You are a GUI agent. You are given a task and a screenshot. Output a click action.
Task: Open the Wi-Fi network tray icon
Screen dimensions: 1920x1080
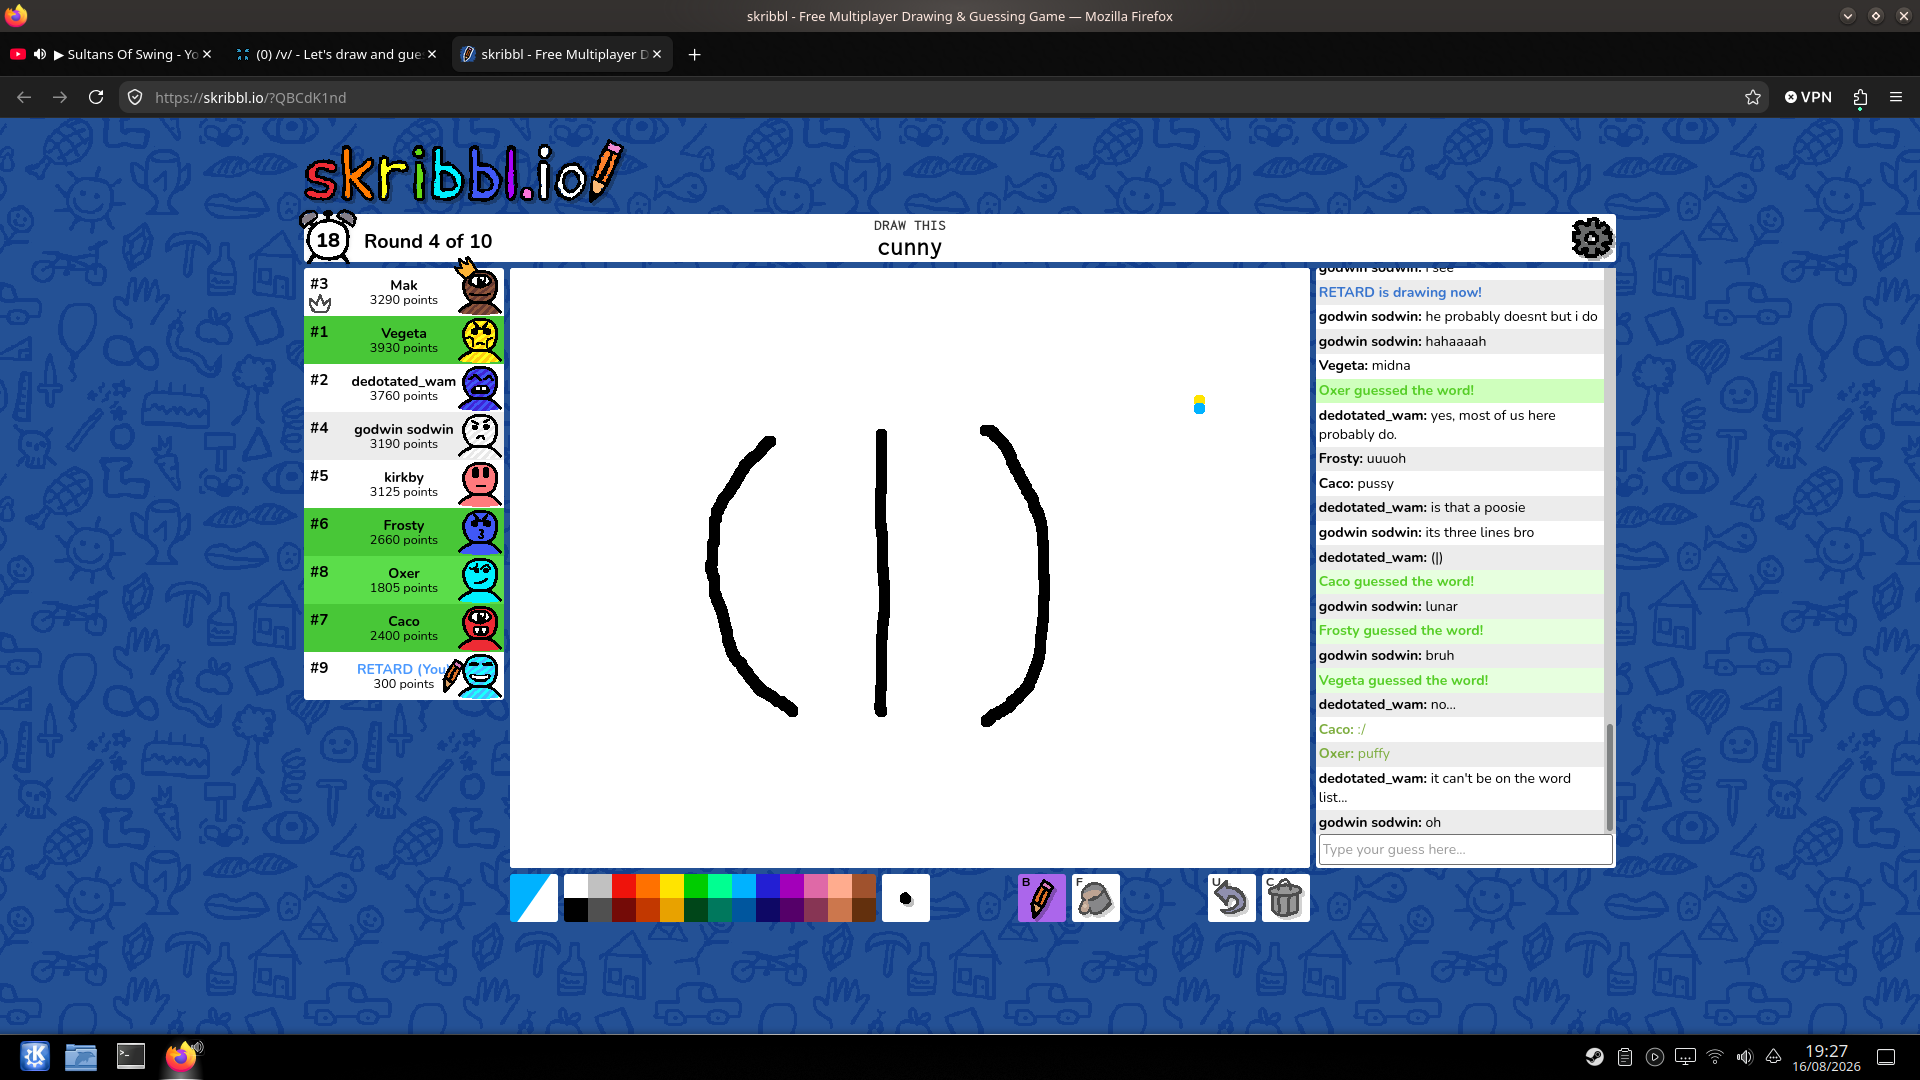coord(1715,1057)
